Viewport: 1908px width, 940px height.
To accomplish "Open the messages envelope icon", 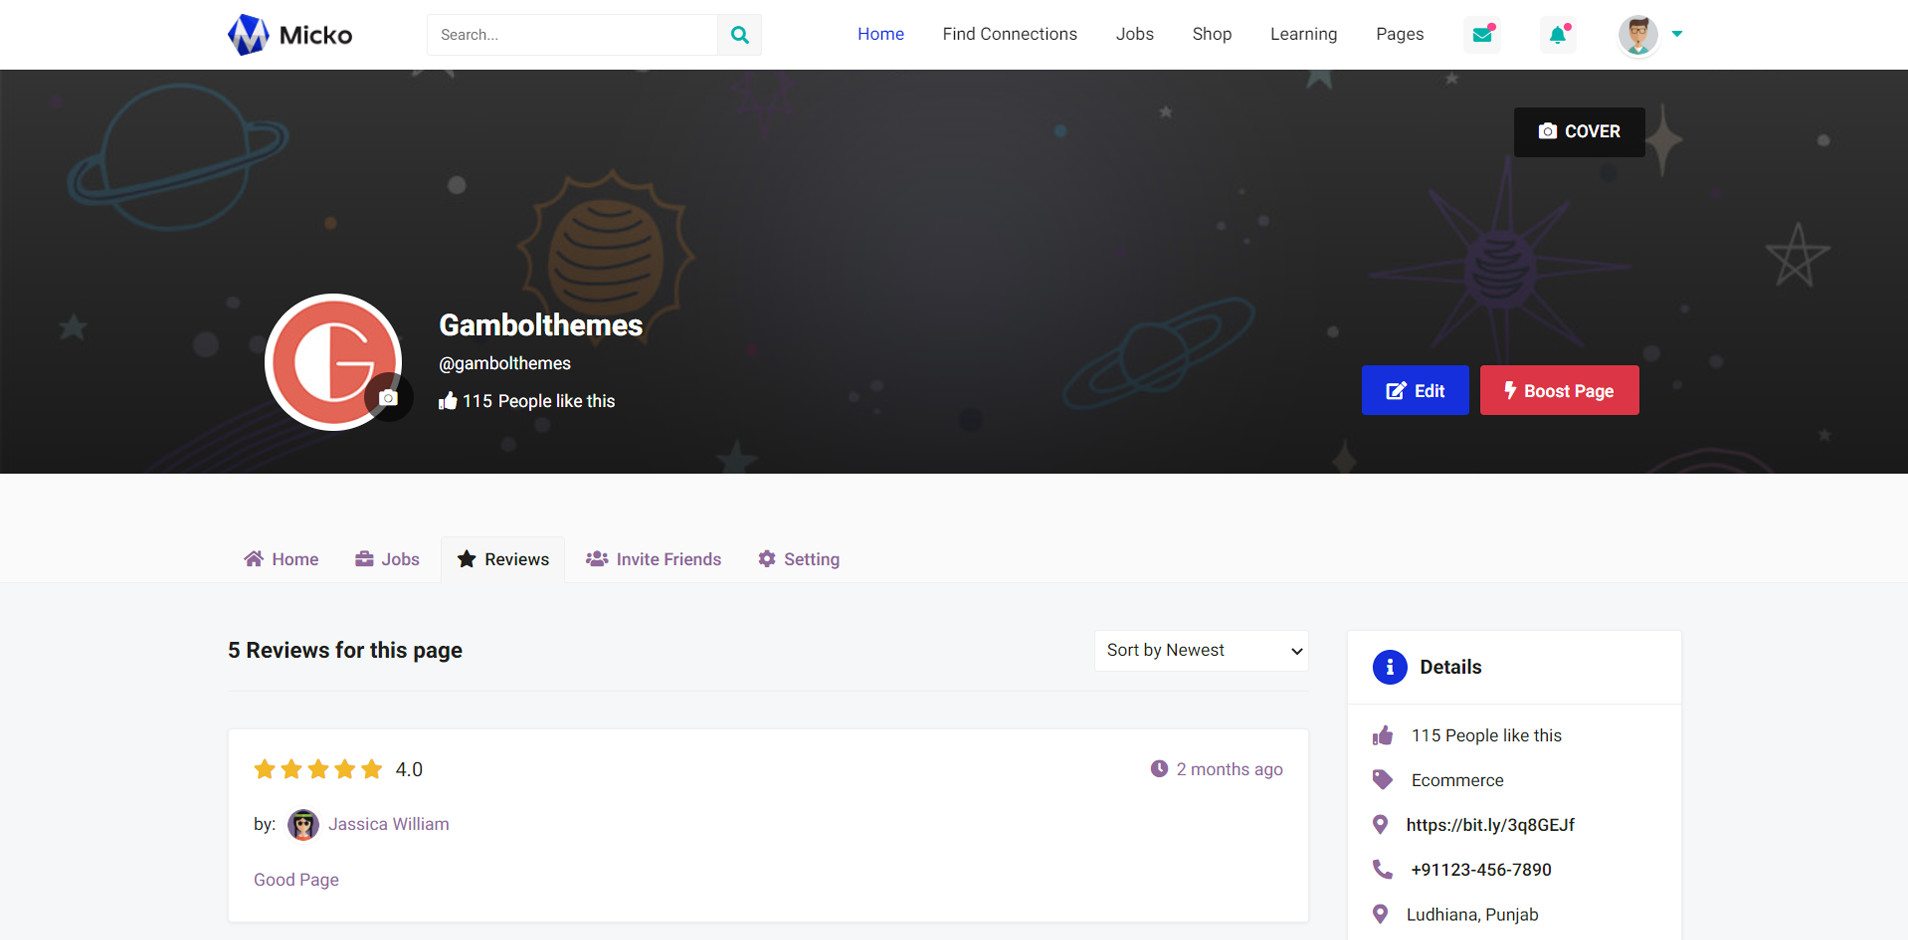I will [x=1482, y=35].
